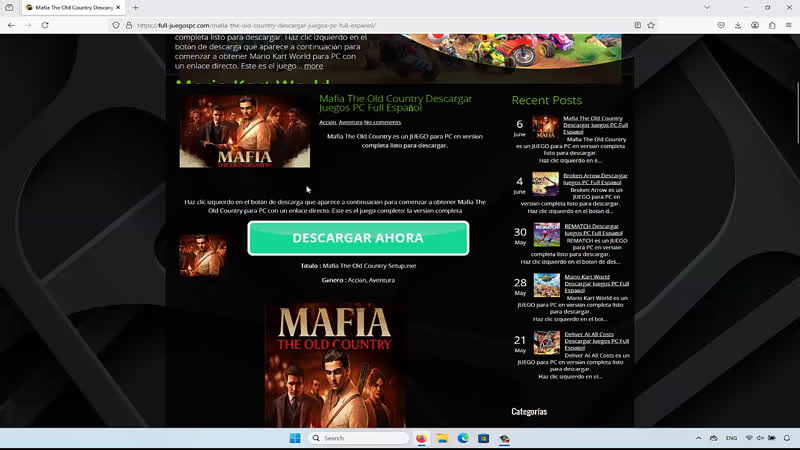Click the DESCARGAR AHORA button
800x450 pixels.
[x=358, y=238]
